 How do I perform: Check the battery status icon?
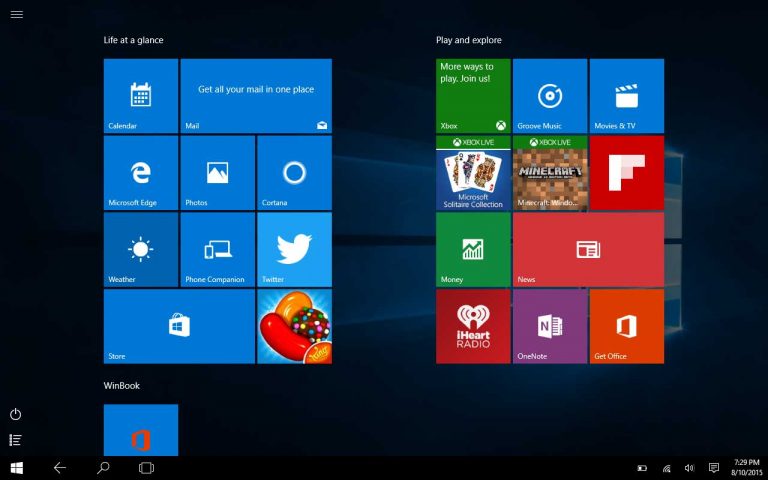coord(642,469)
